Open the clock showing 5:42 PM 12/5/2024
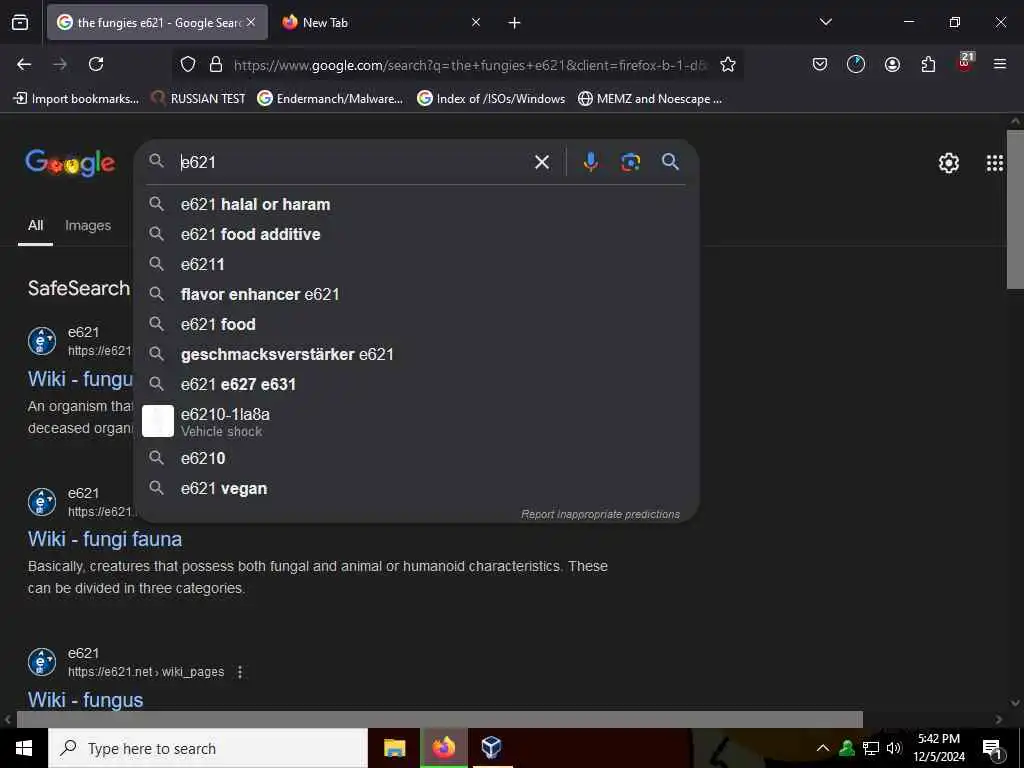Image resolution: width=1024 pixels, height=768 pixels. (938, 748)
